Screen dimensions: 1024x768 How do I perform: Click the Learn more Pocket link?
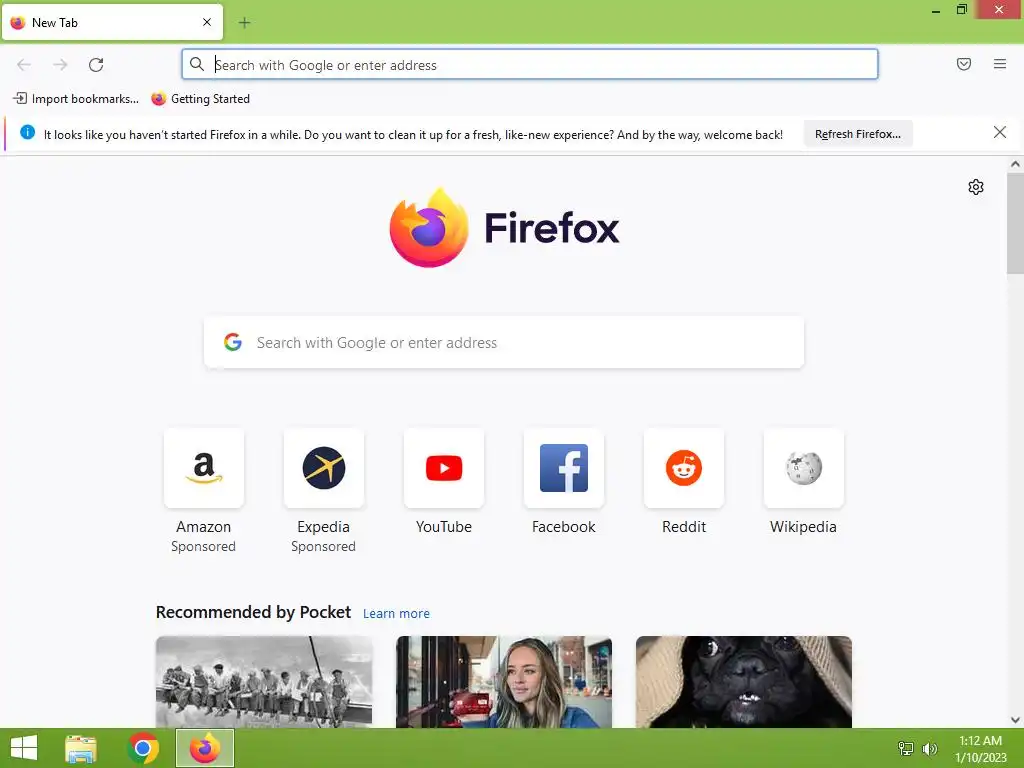click(396, 614)
